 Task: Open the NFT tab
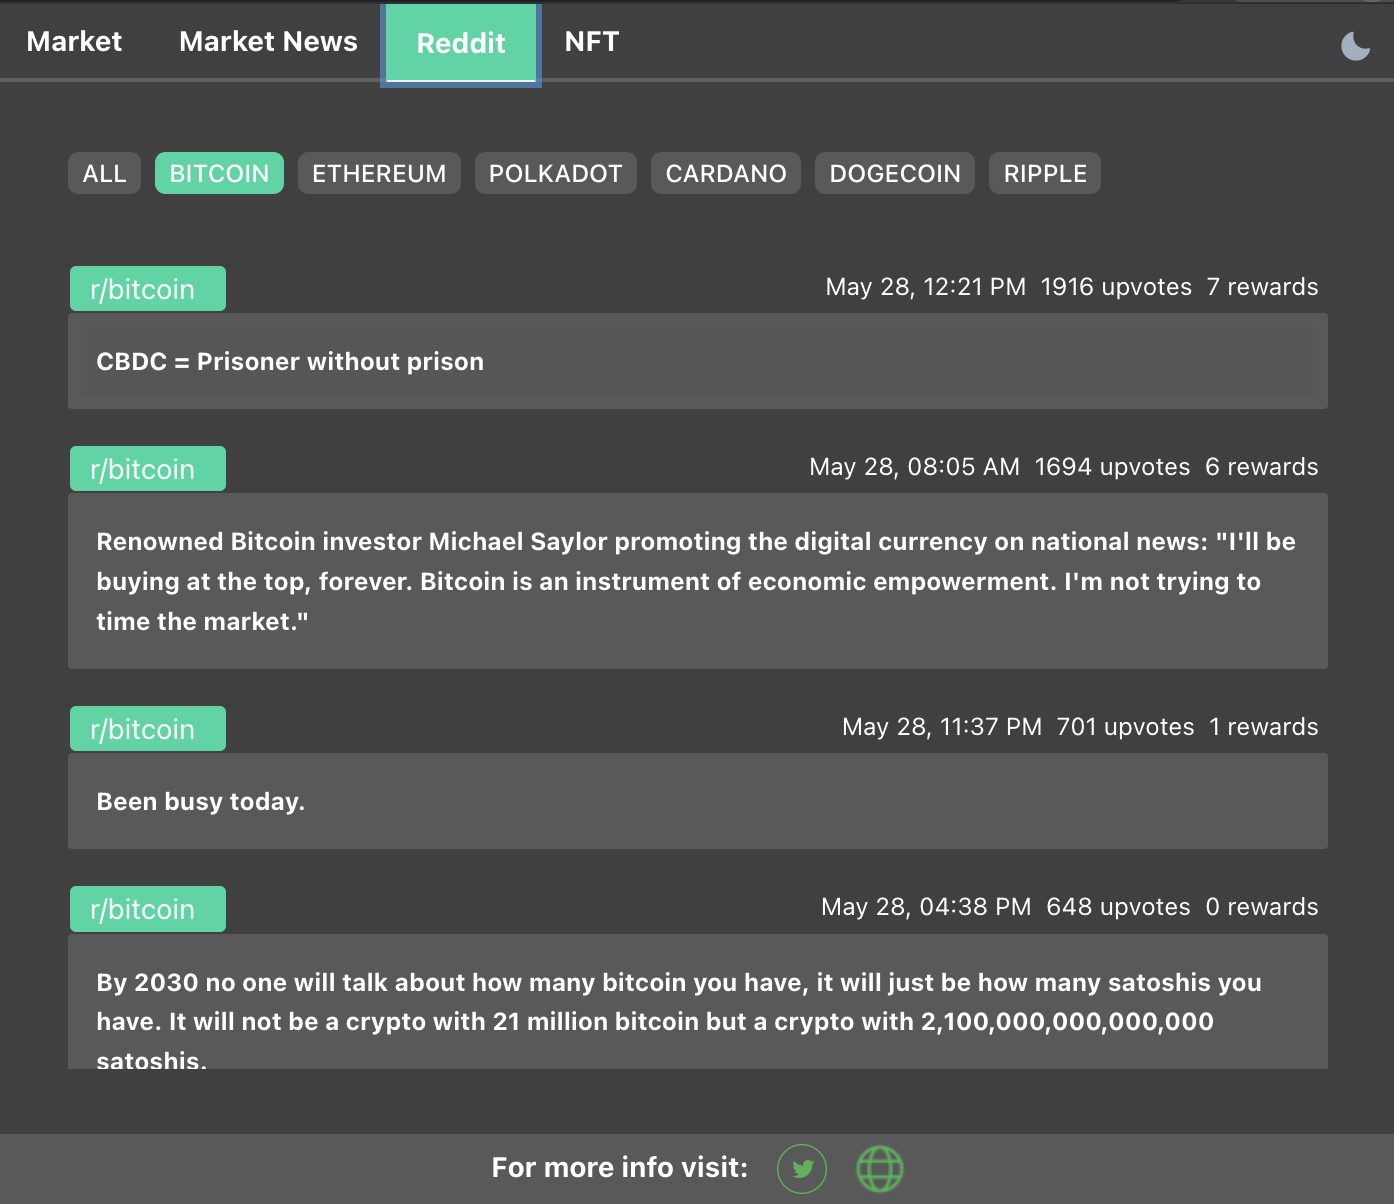(x=592, y=42)
